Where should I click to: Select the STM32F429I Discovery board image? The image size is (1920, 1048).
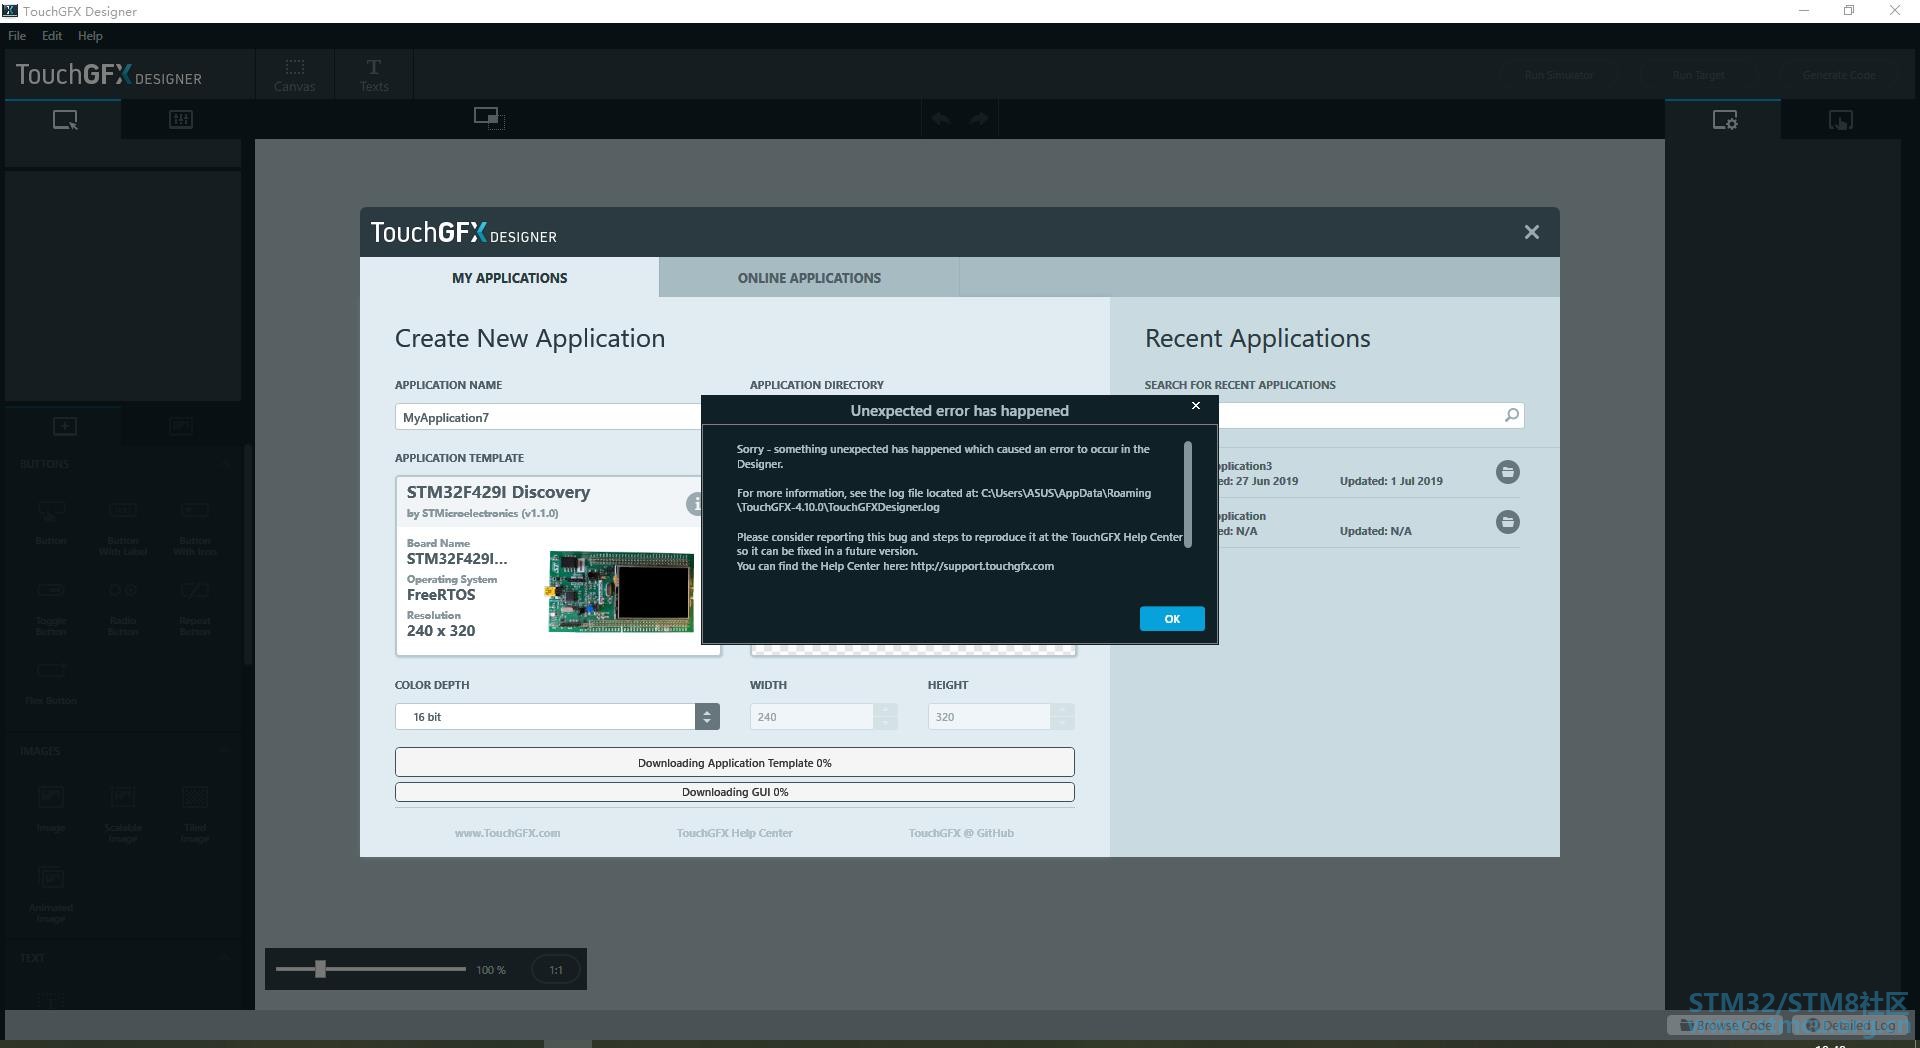coord(620,592)
